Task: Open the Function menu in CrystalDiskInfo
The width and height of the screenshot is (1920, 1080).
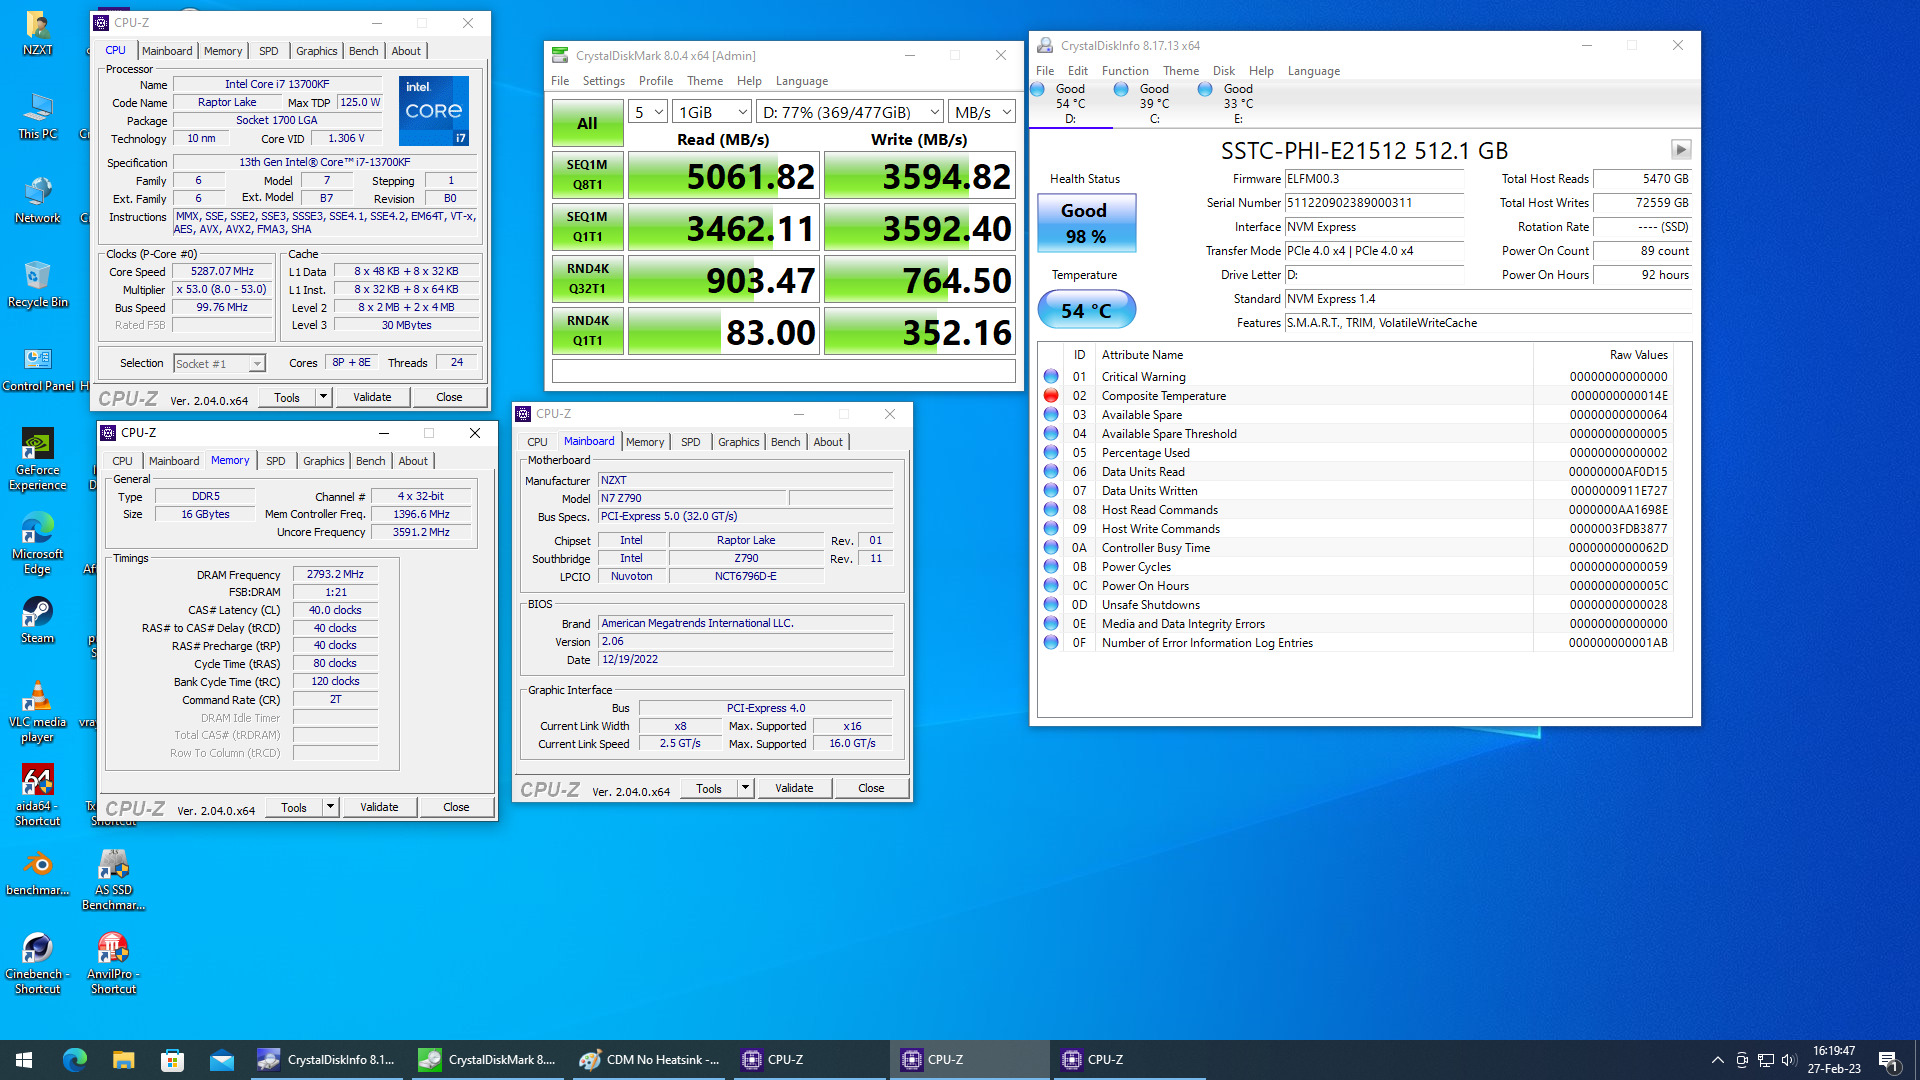Action: tap(1125, 70)
